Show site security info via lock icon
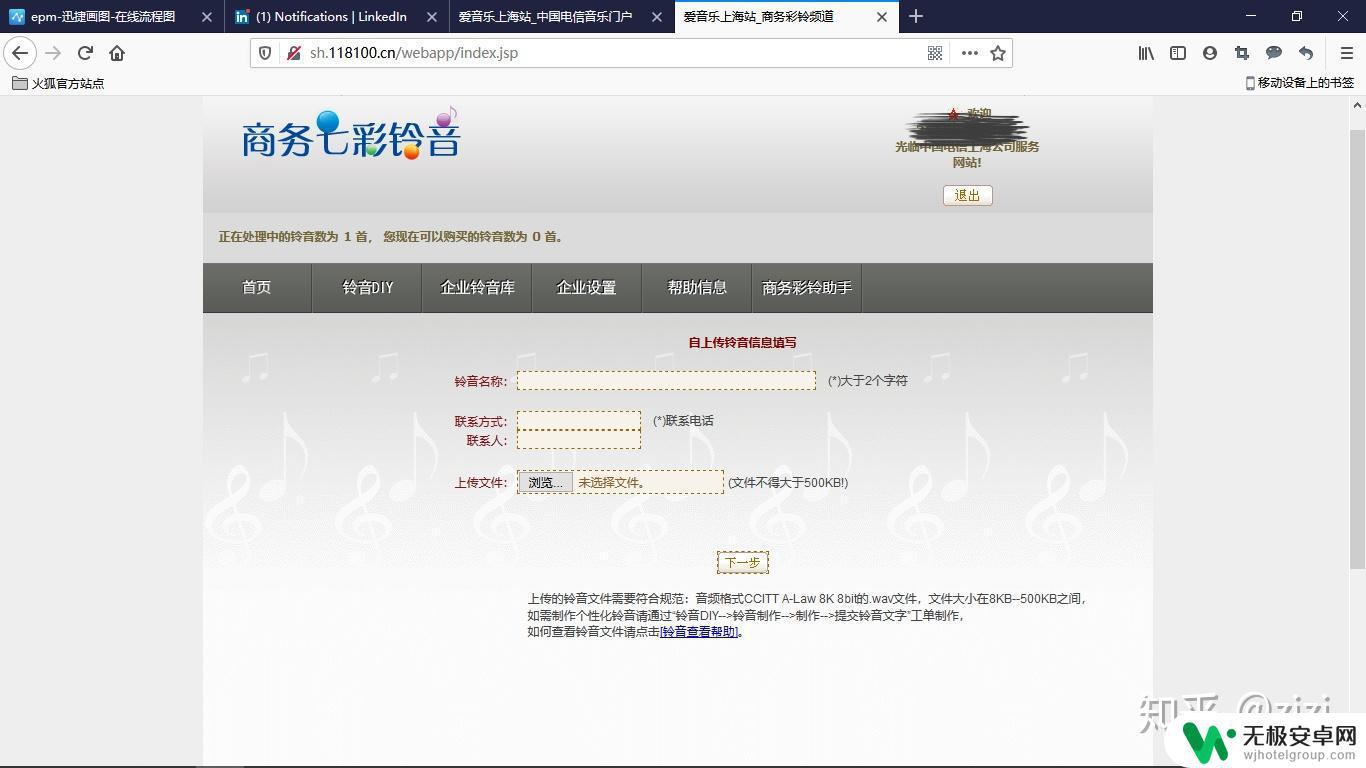Viewport: 1366px width, 768px height. [x=293, y=53]
